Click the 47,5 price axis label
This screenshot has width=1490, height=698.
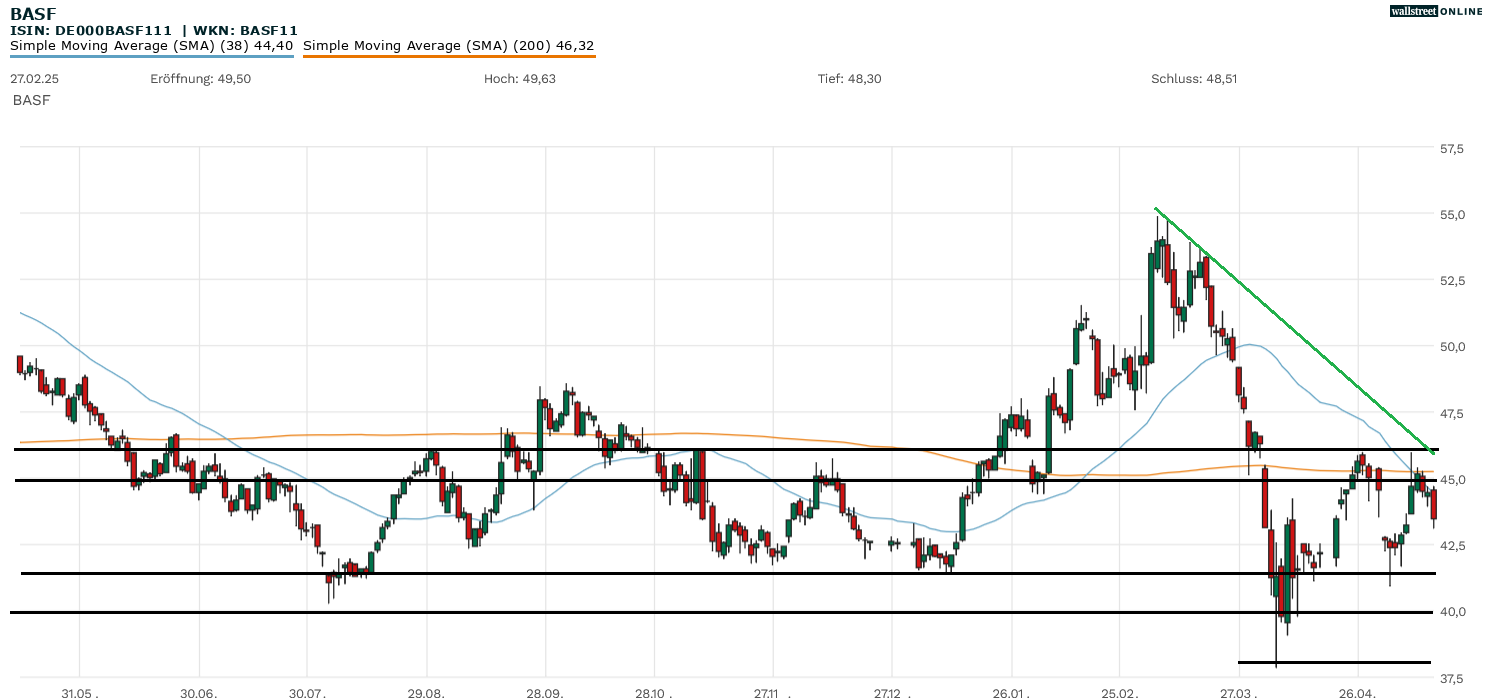coord(1451,413)
